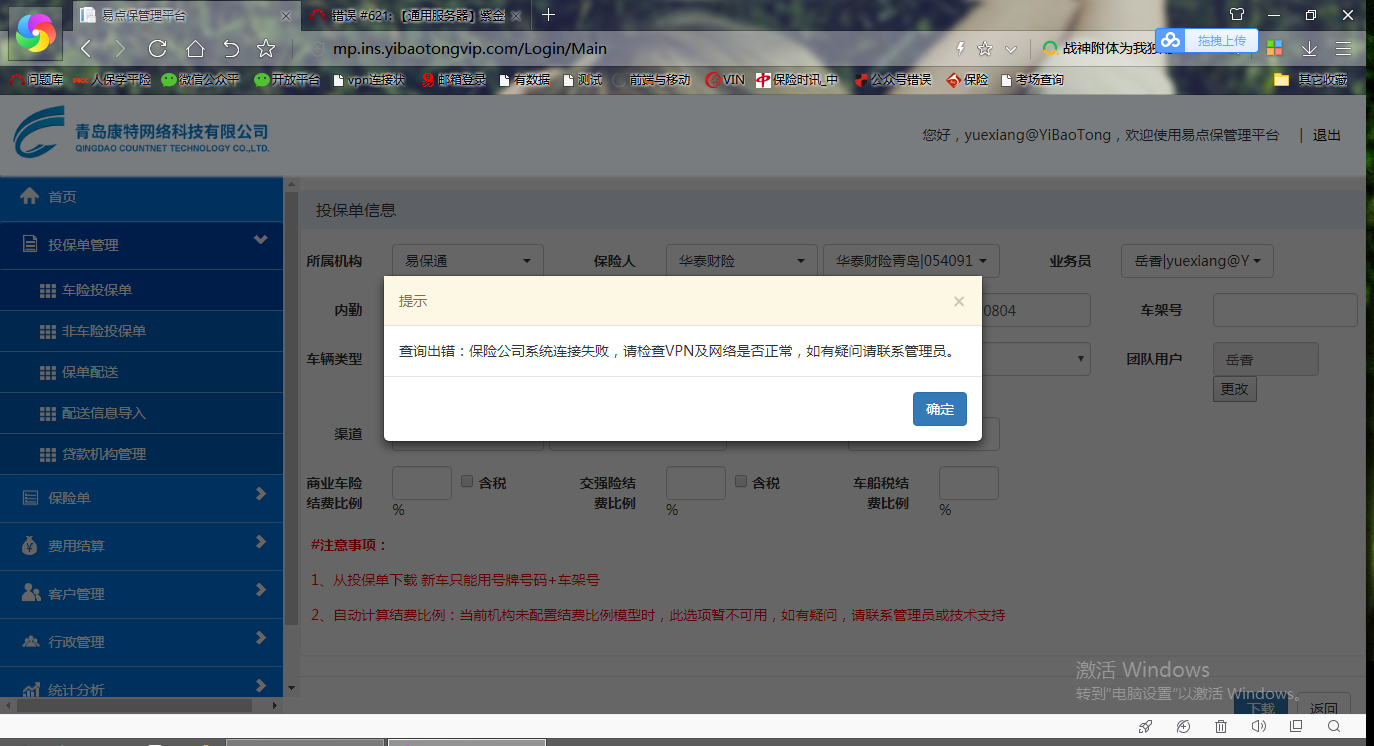Switch to the 易点保管理平台 tab

pyautogui.click(x=187, y=15)
